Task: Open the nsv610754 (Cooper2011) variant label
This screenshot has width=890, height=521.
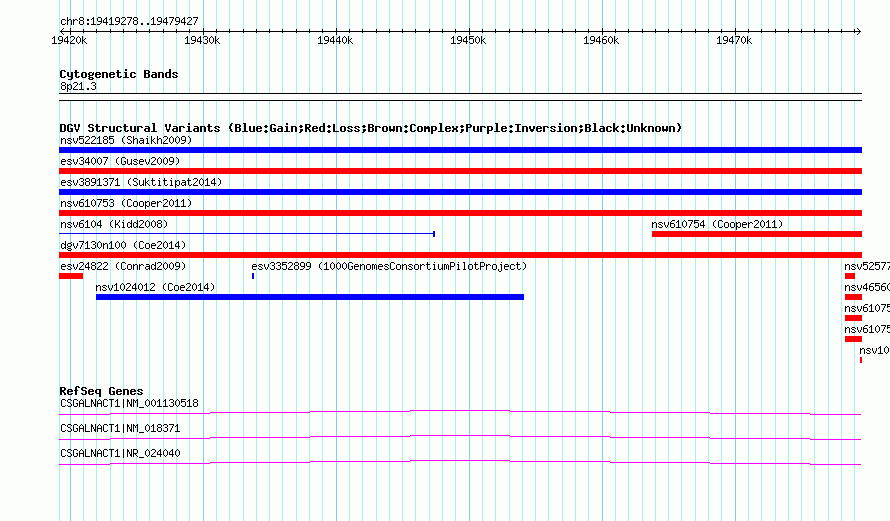Action: [x=717, y=224]
